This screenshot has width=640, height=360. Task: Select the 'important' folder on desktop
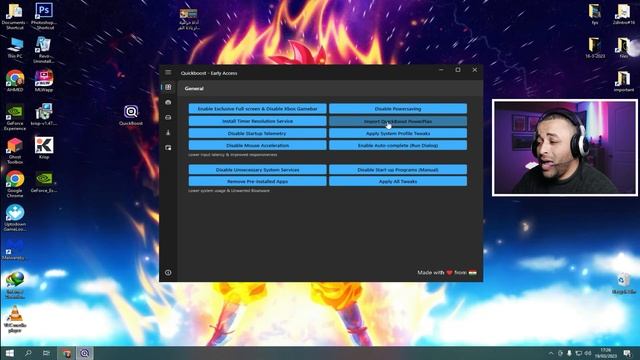tap(624, 81)
